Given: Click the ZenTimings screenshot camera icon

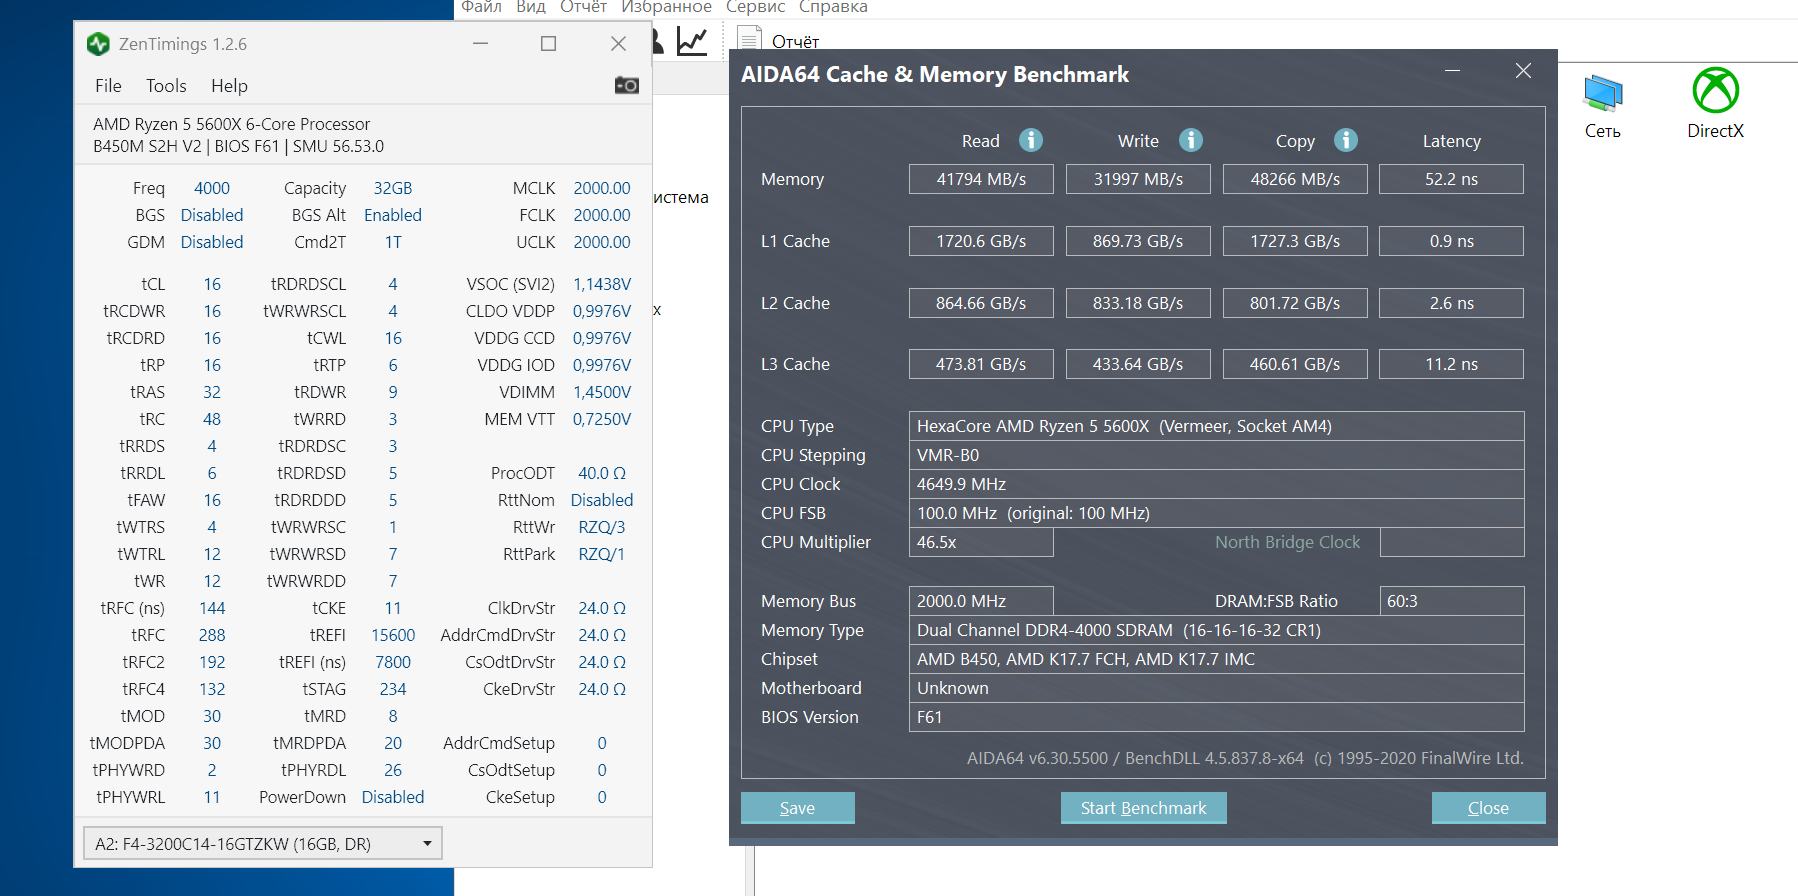Looking at the screenshot, I should pos(627,85).
